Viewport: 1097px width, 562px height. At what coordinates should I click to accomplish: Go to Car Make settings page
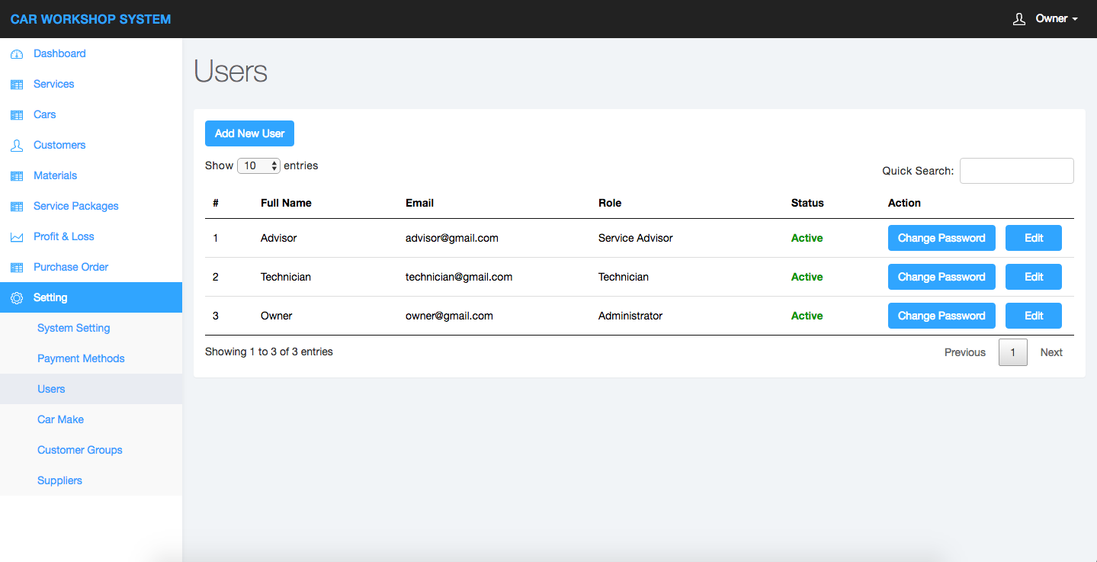[x=60, y=419]
